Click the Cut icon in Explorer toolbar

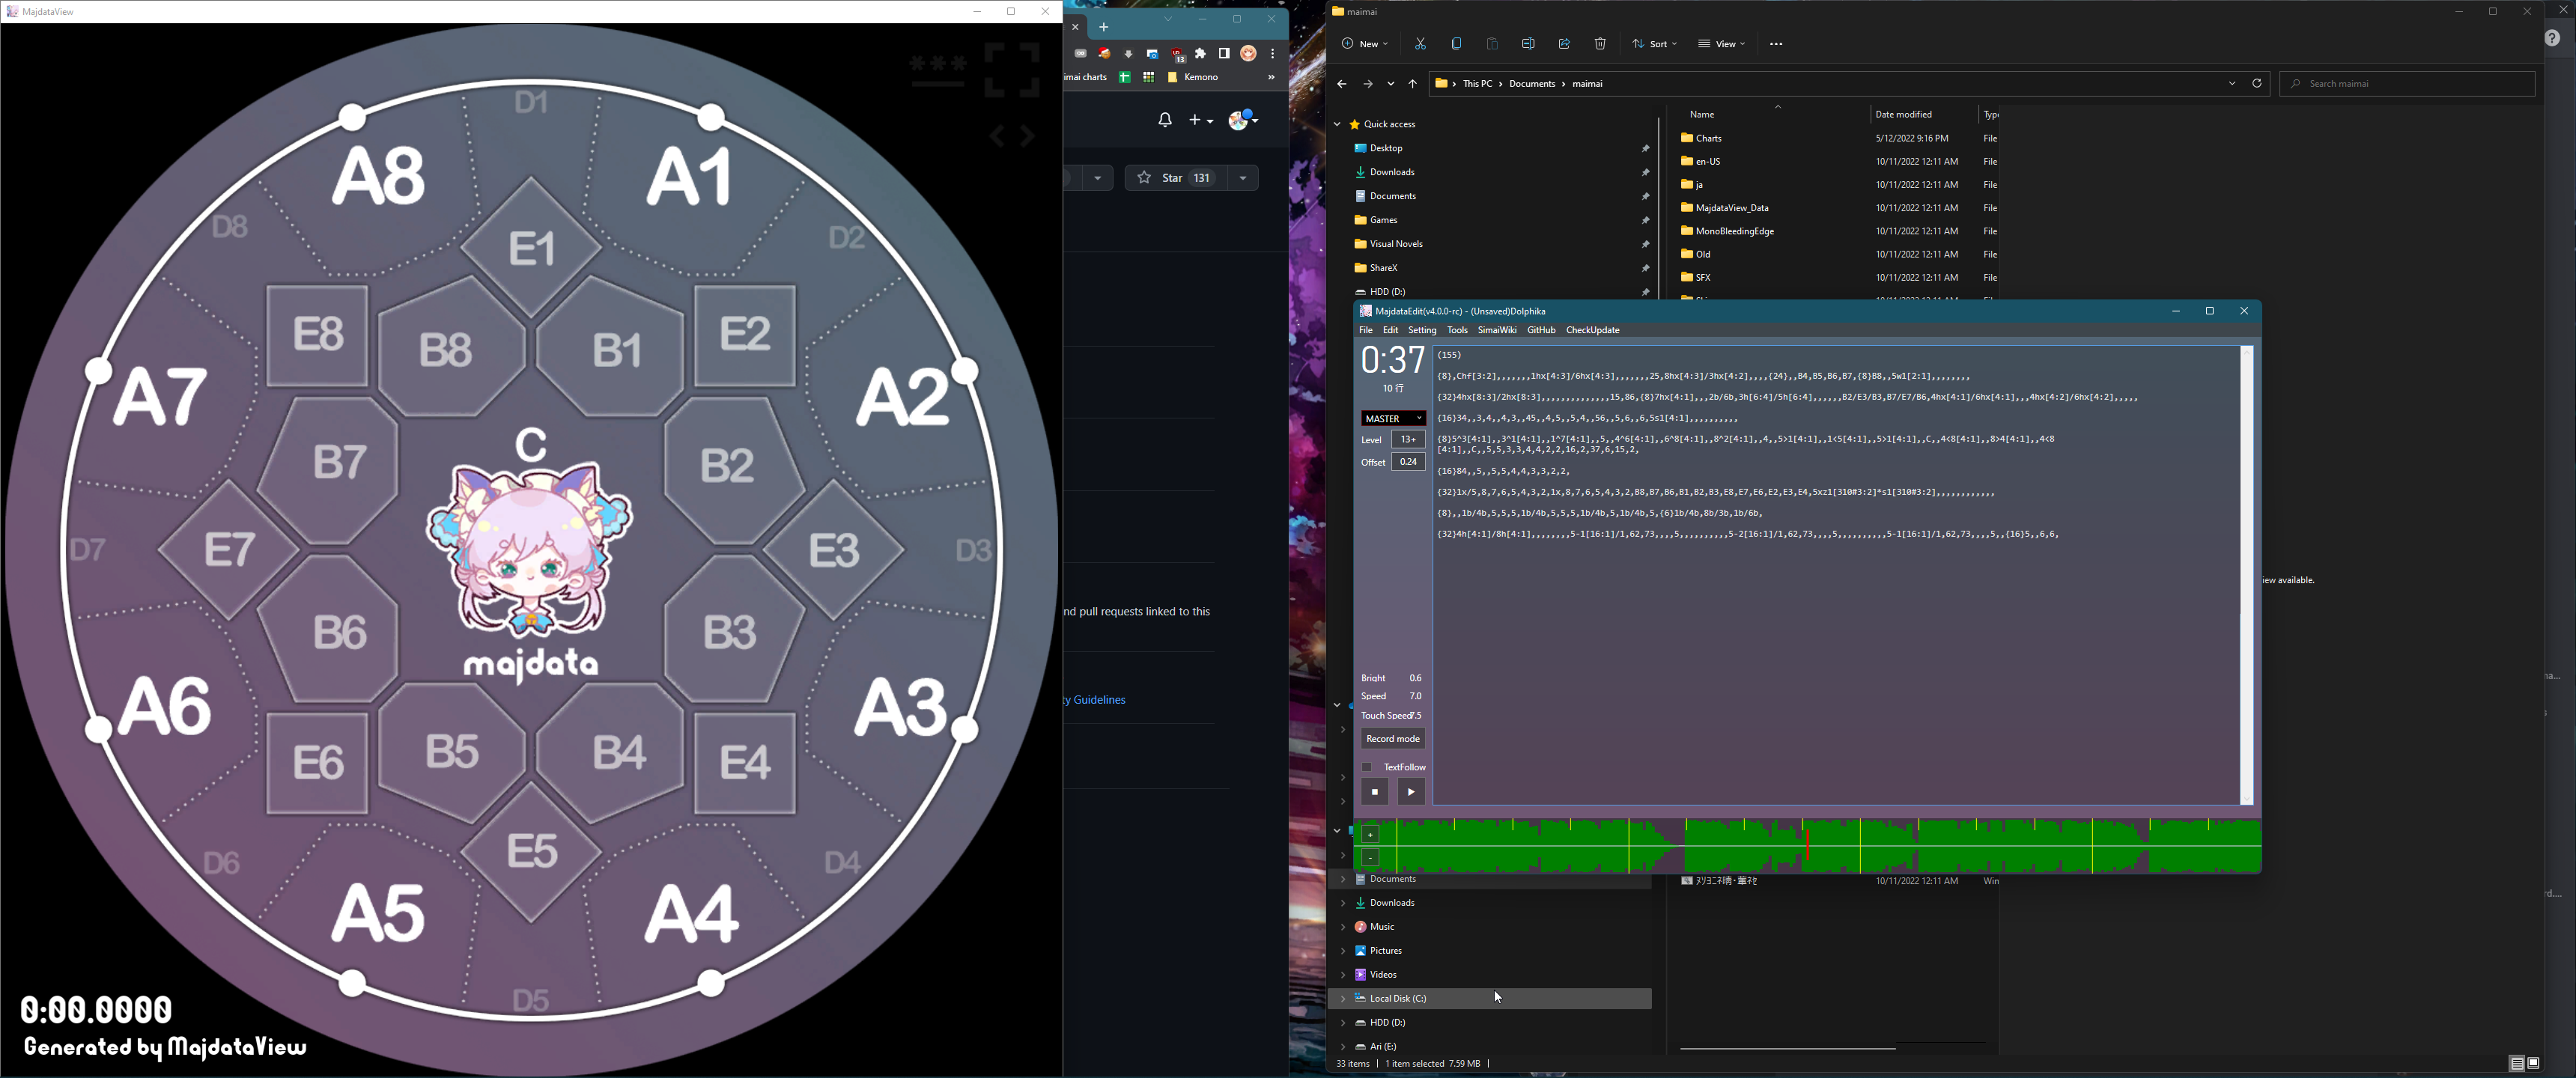click(1420, 44)
